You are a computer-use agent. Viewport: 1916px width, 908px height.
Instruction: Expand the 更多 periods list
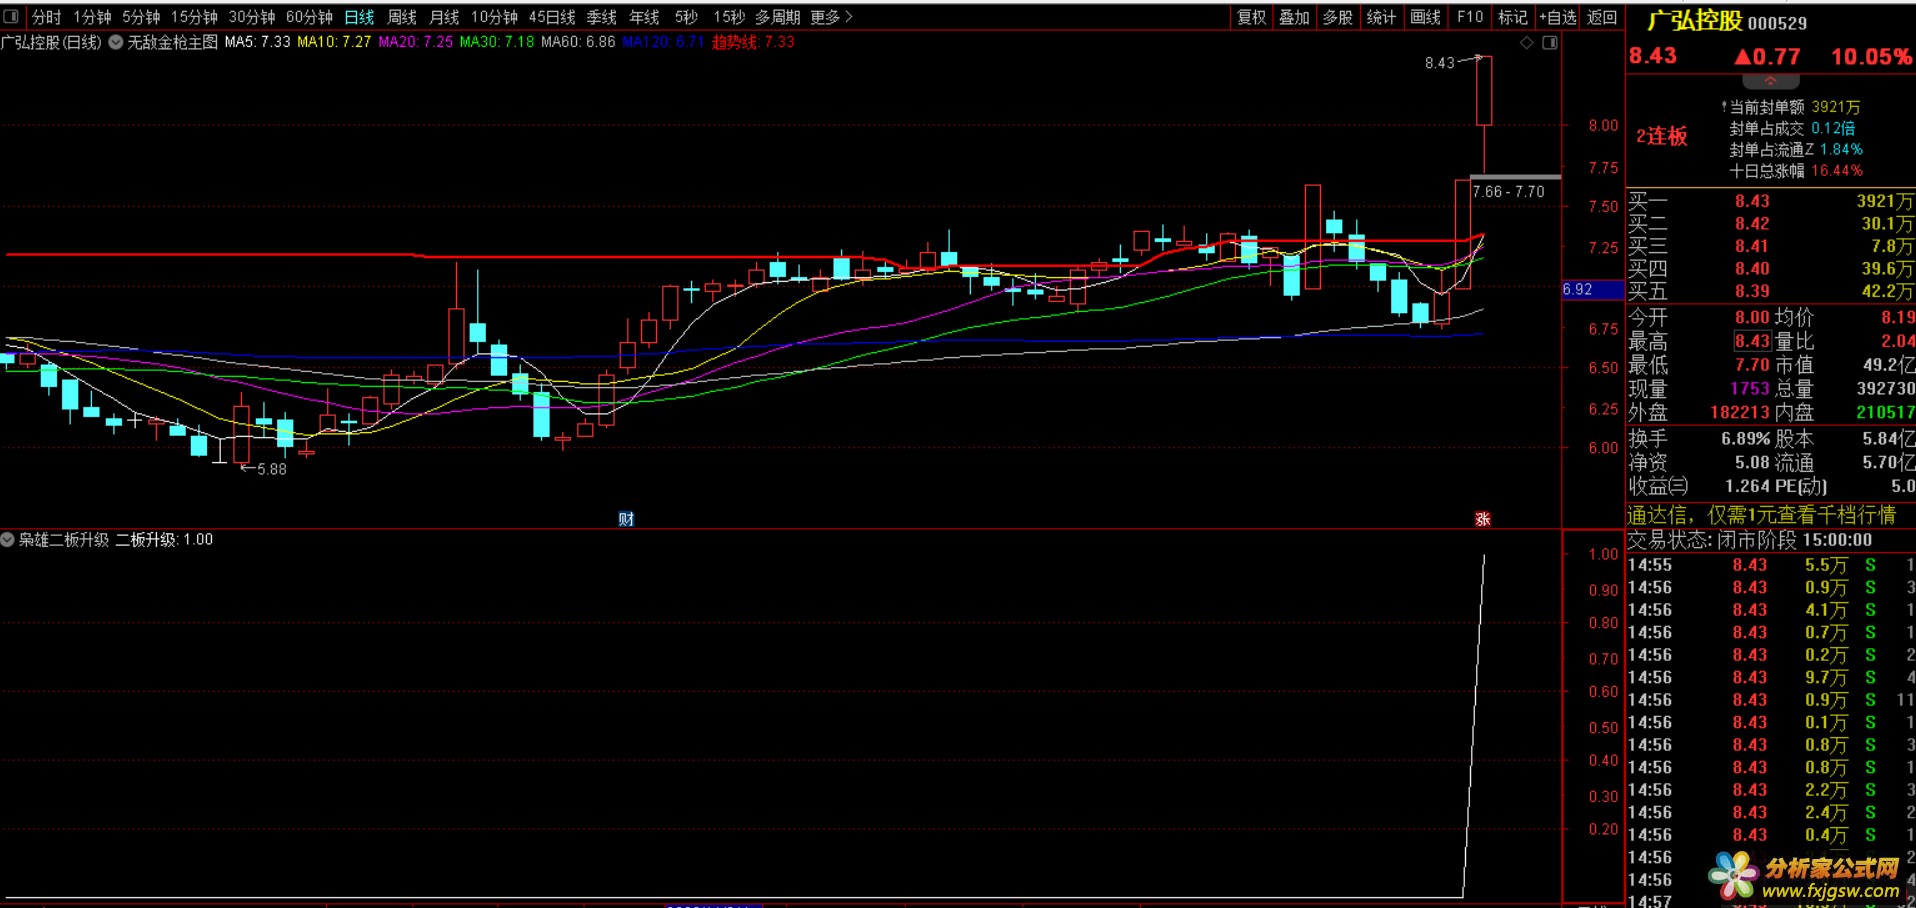click(832, 17)
